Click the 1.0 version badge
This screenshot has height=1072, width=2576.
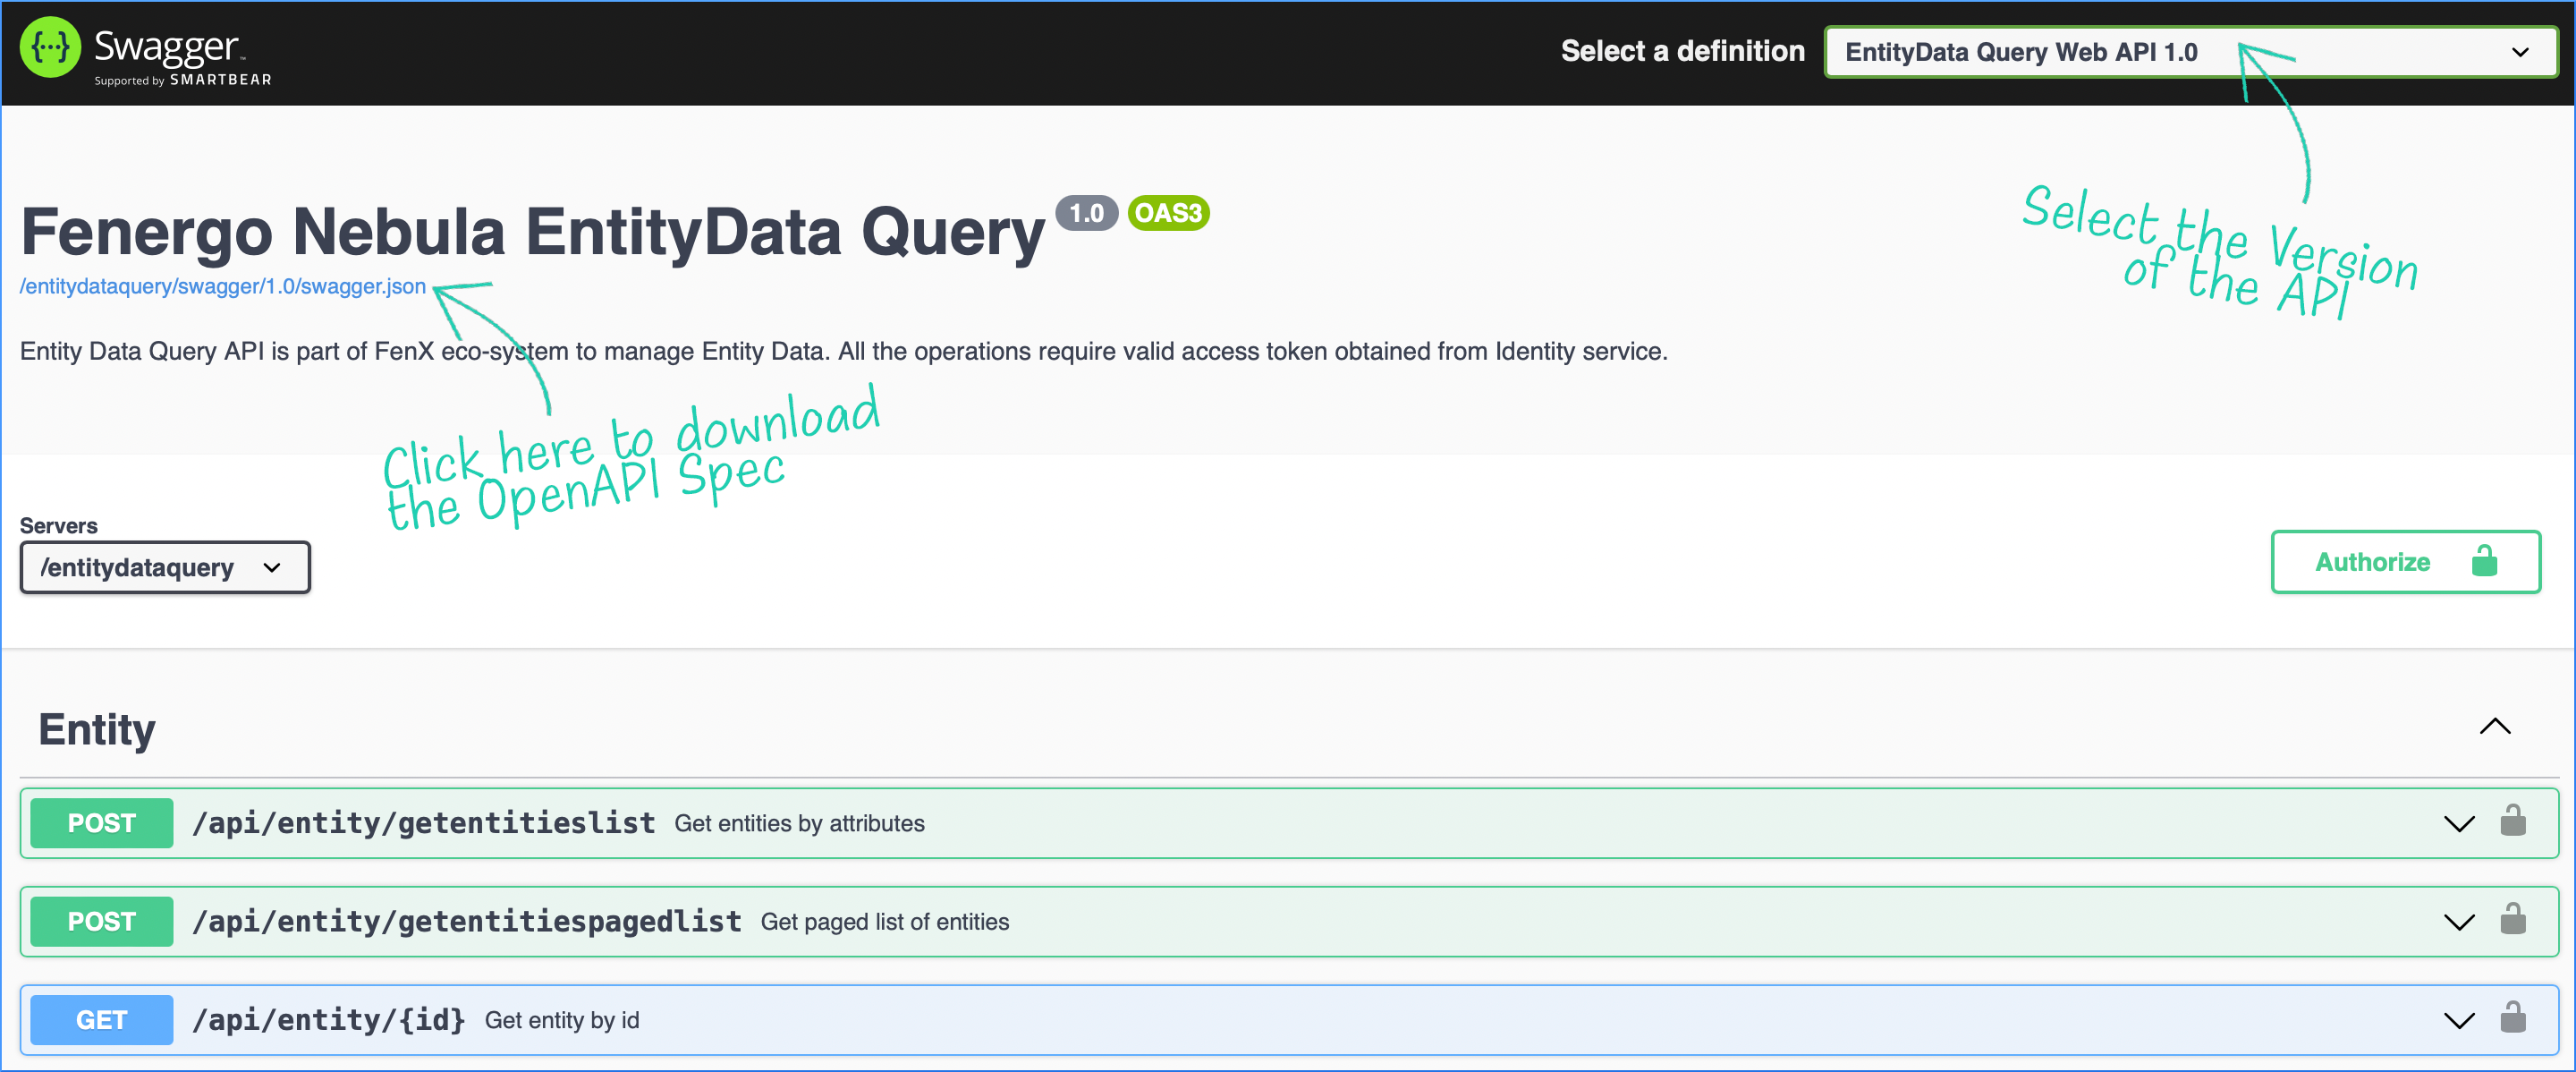pyautogui.click(x=1086, y=213)
